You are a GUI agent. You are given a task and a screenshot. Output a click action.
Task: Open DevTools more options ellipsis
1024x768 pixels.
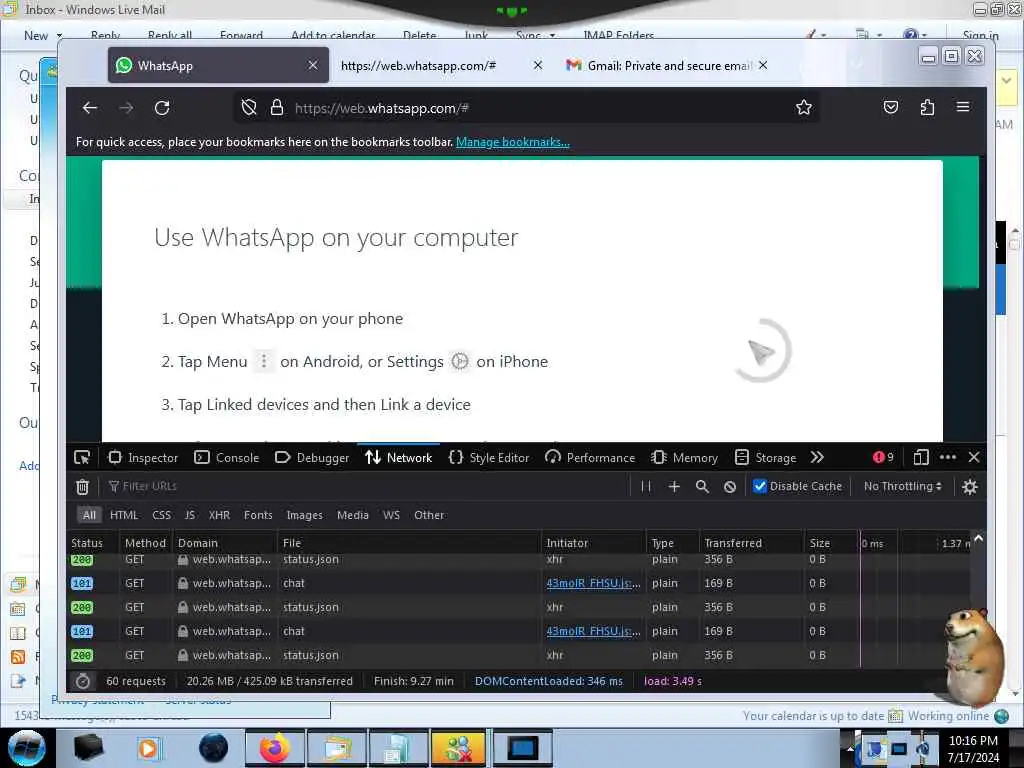coord(948,457)
